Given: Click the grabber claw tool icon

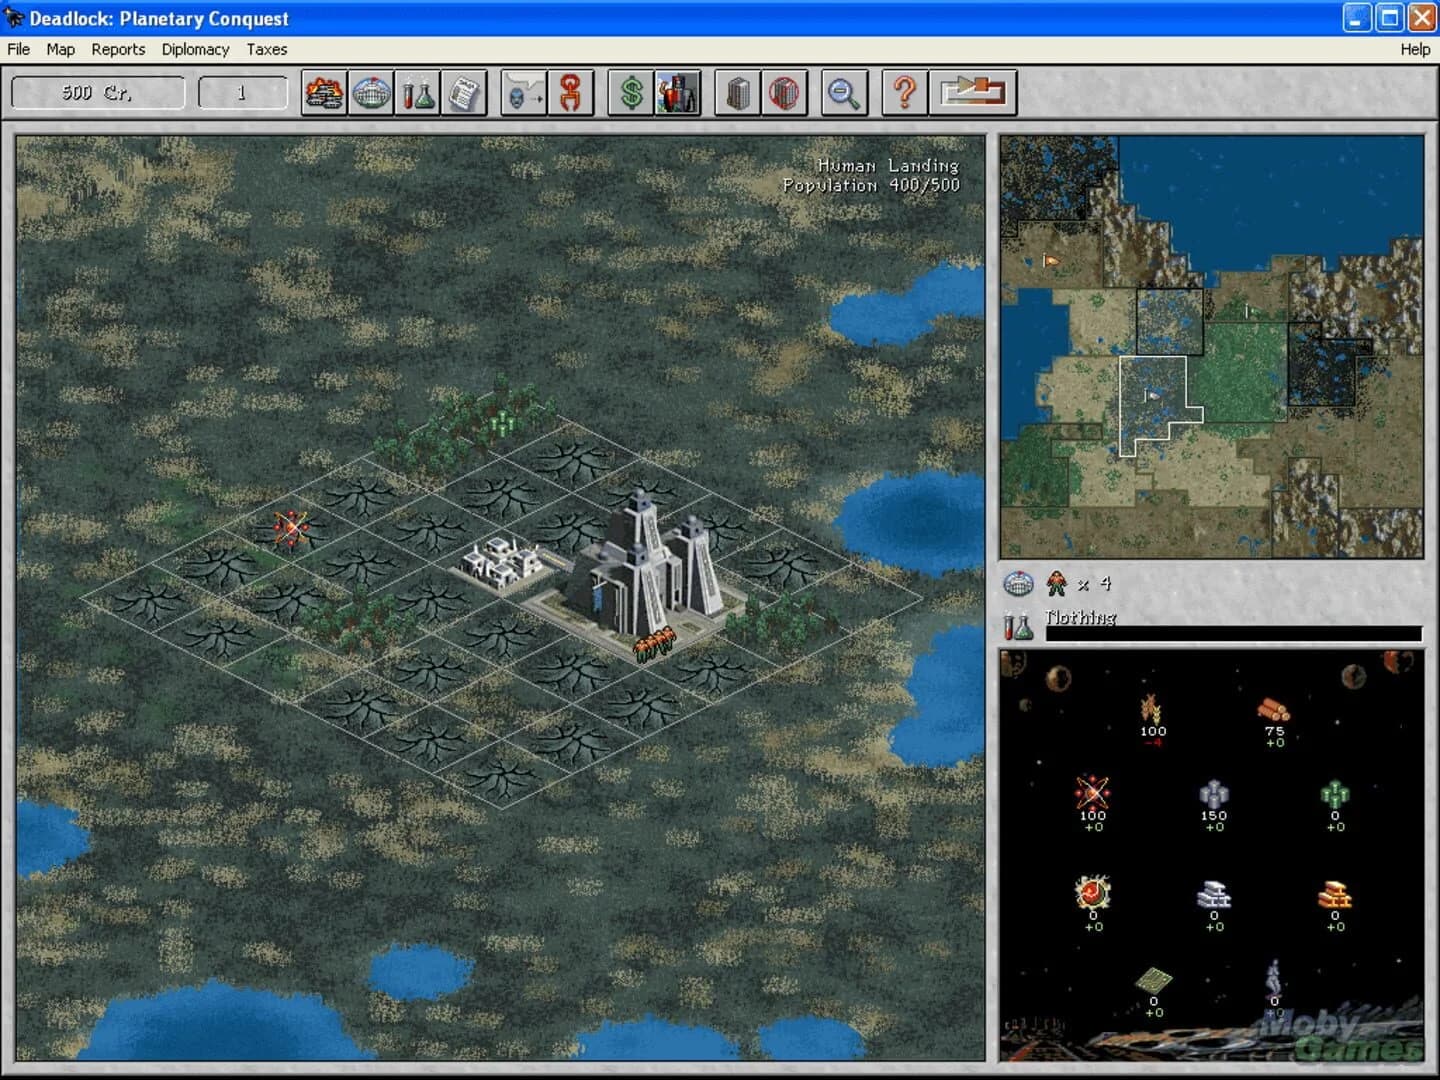Looking at the screenshot, I should click(570, 92).
